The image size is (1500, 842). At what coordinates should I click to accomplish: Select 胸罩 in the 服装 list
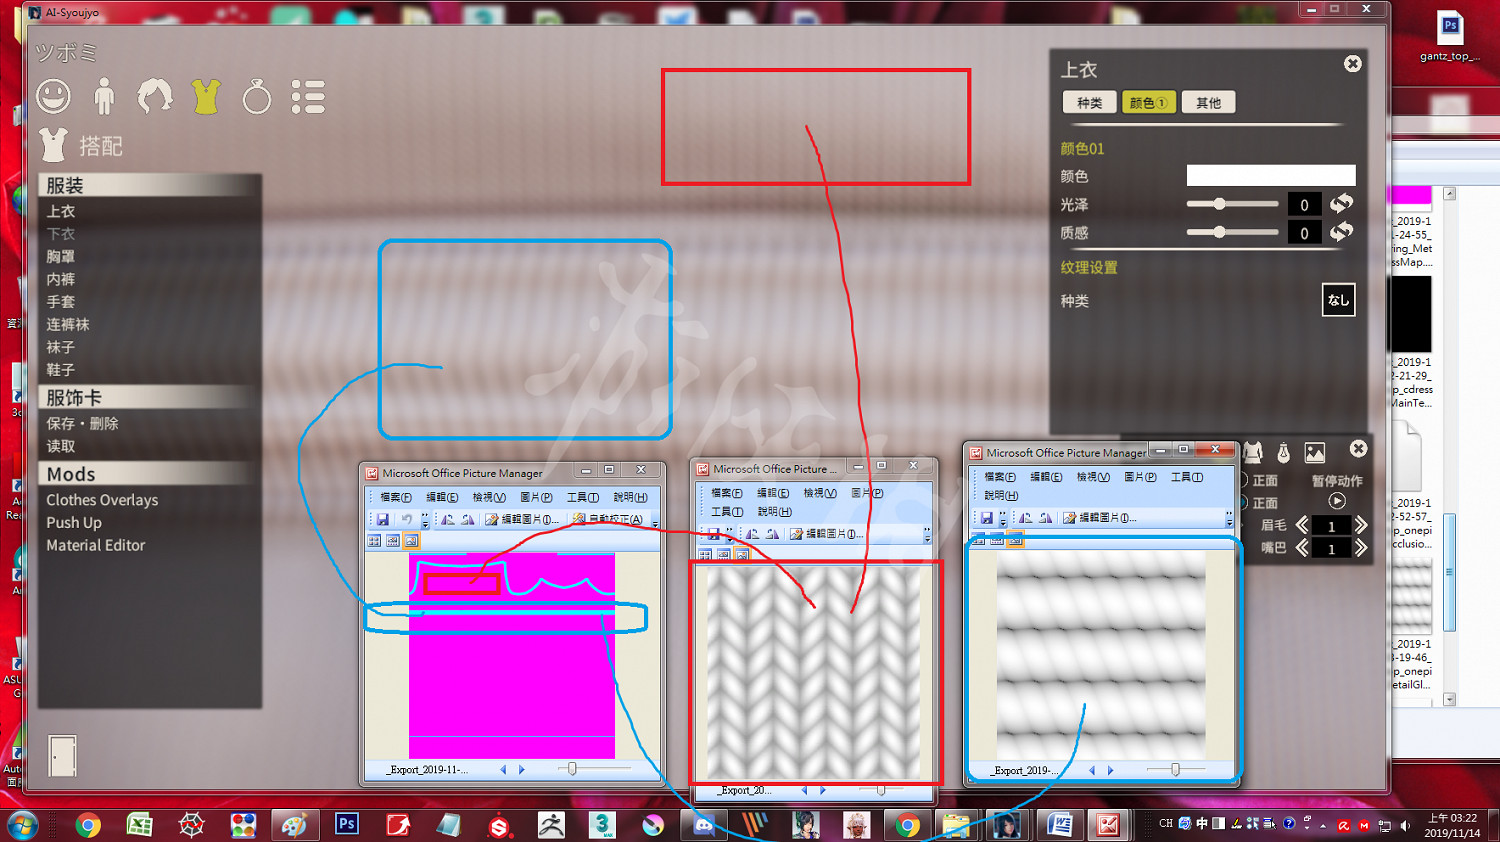pos(61,257)
